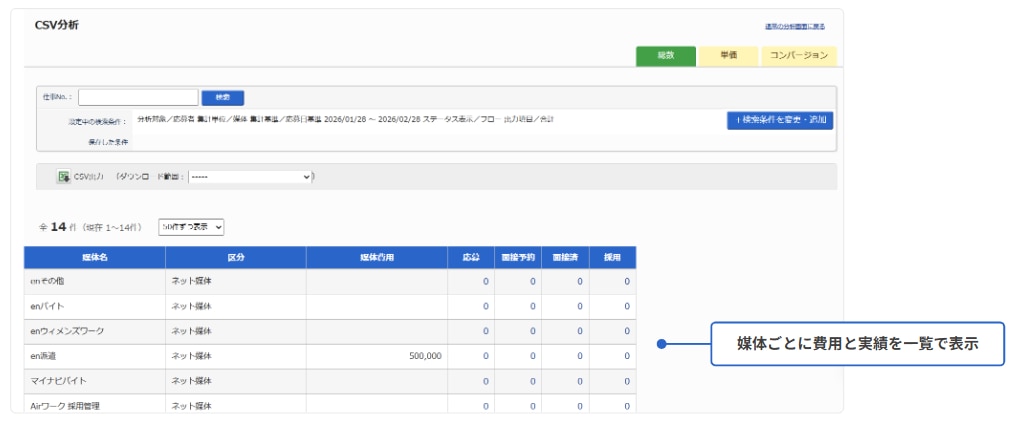Image resolution: width=1012 pixels, height=427 pixels.
Task: Open the ダウンロード範囲 dropdown
Action: [x=250, y=177]
